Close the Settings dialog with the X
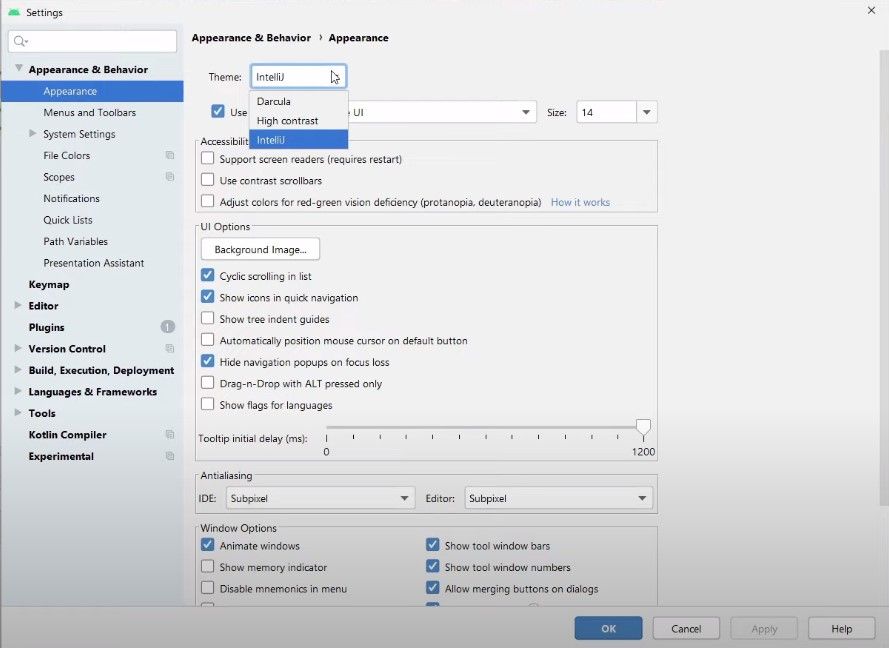The width and height of the screenshot is (889, 648). 871,11
